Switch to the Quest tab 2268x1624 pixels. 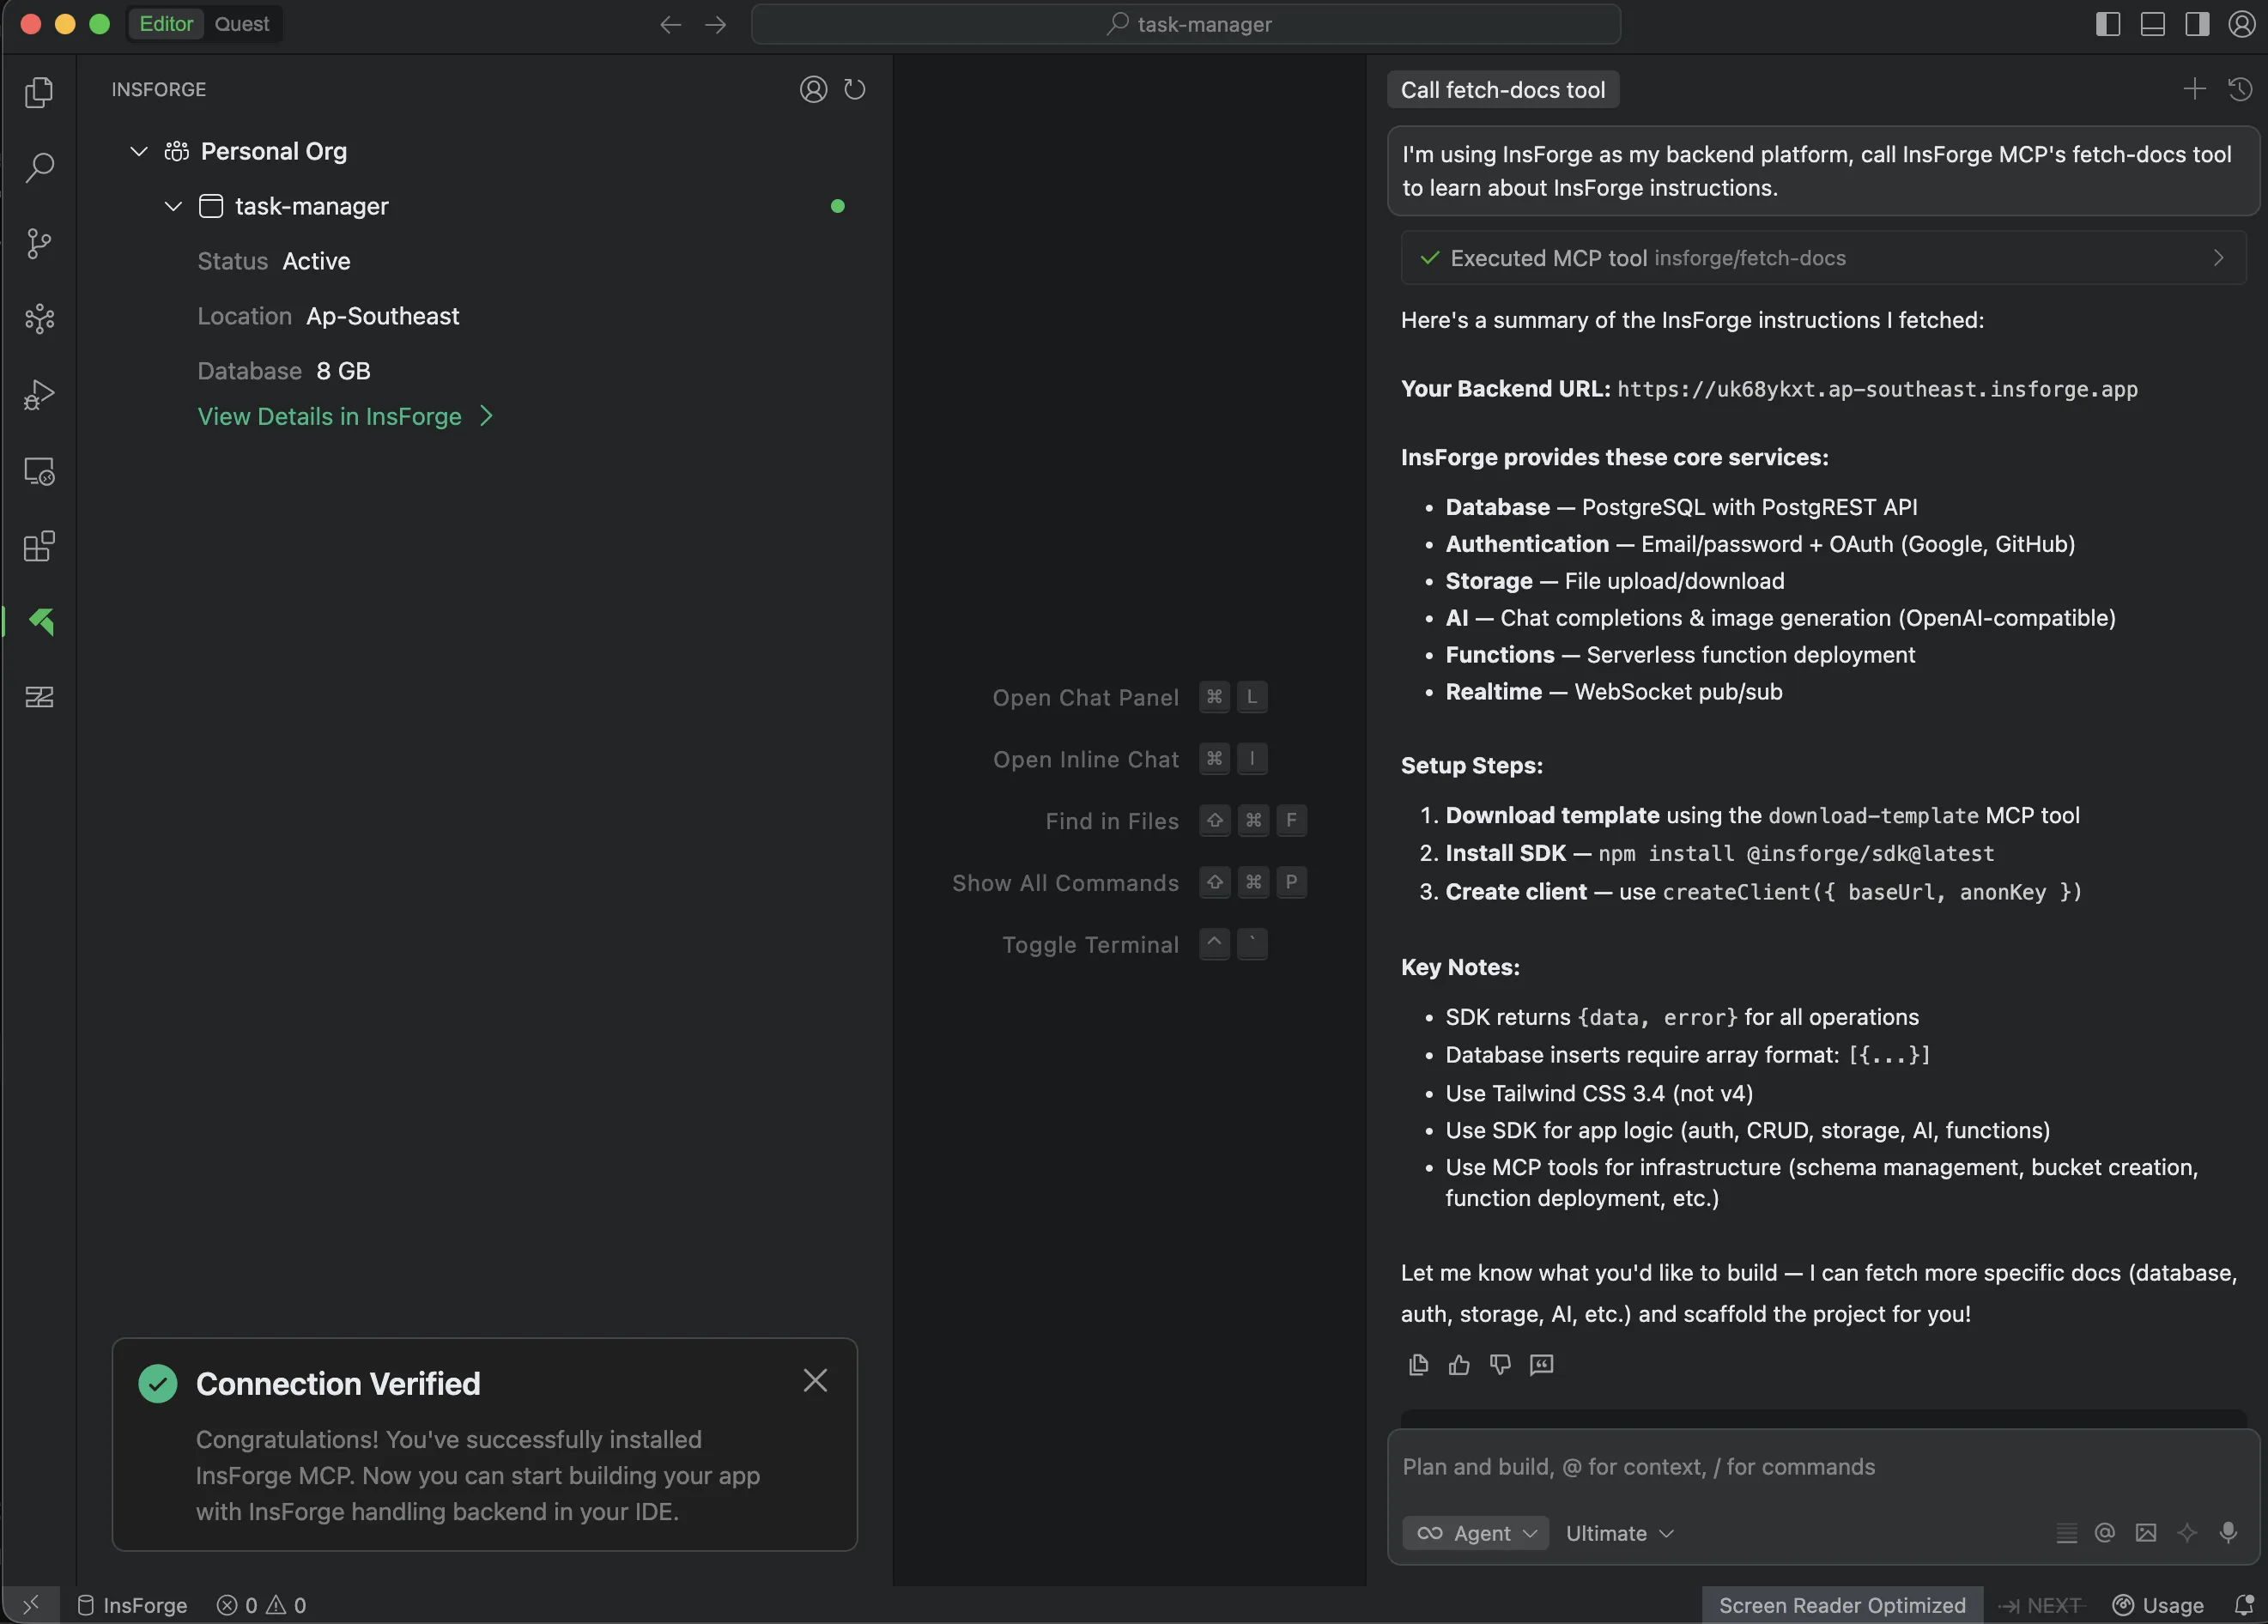[x=242, y=24]
